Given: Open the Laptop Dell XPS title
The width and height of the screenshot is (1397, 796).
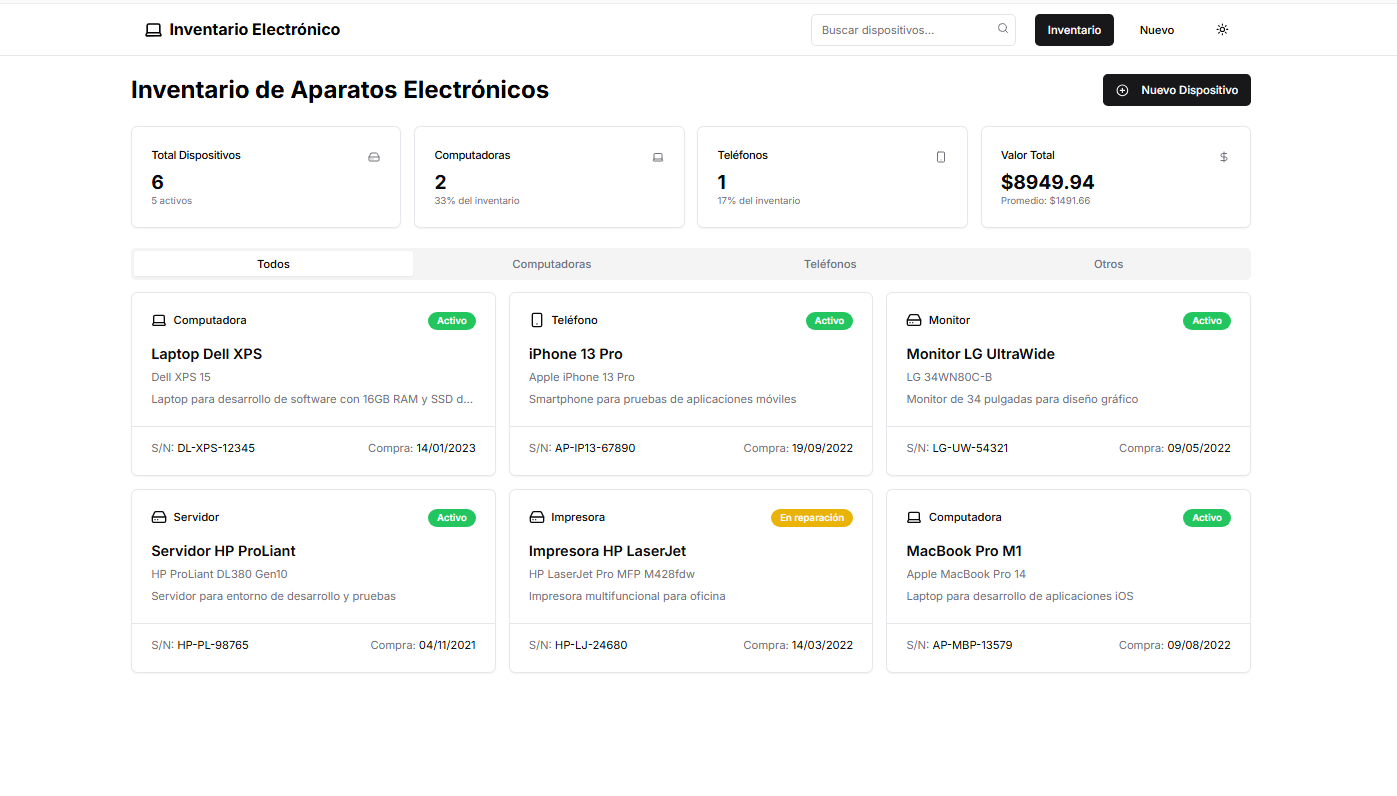Looking at the screenshot, I should tap(207, 354).
